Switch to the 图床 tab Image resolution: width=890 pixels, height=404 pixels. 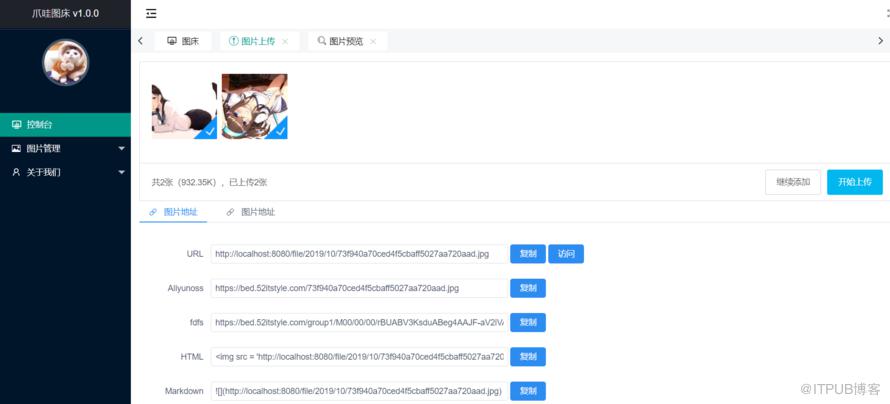click(x=183, y=41)
